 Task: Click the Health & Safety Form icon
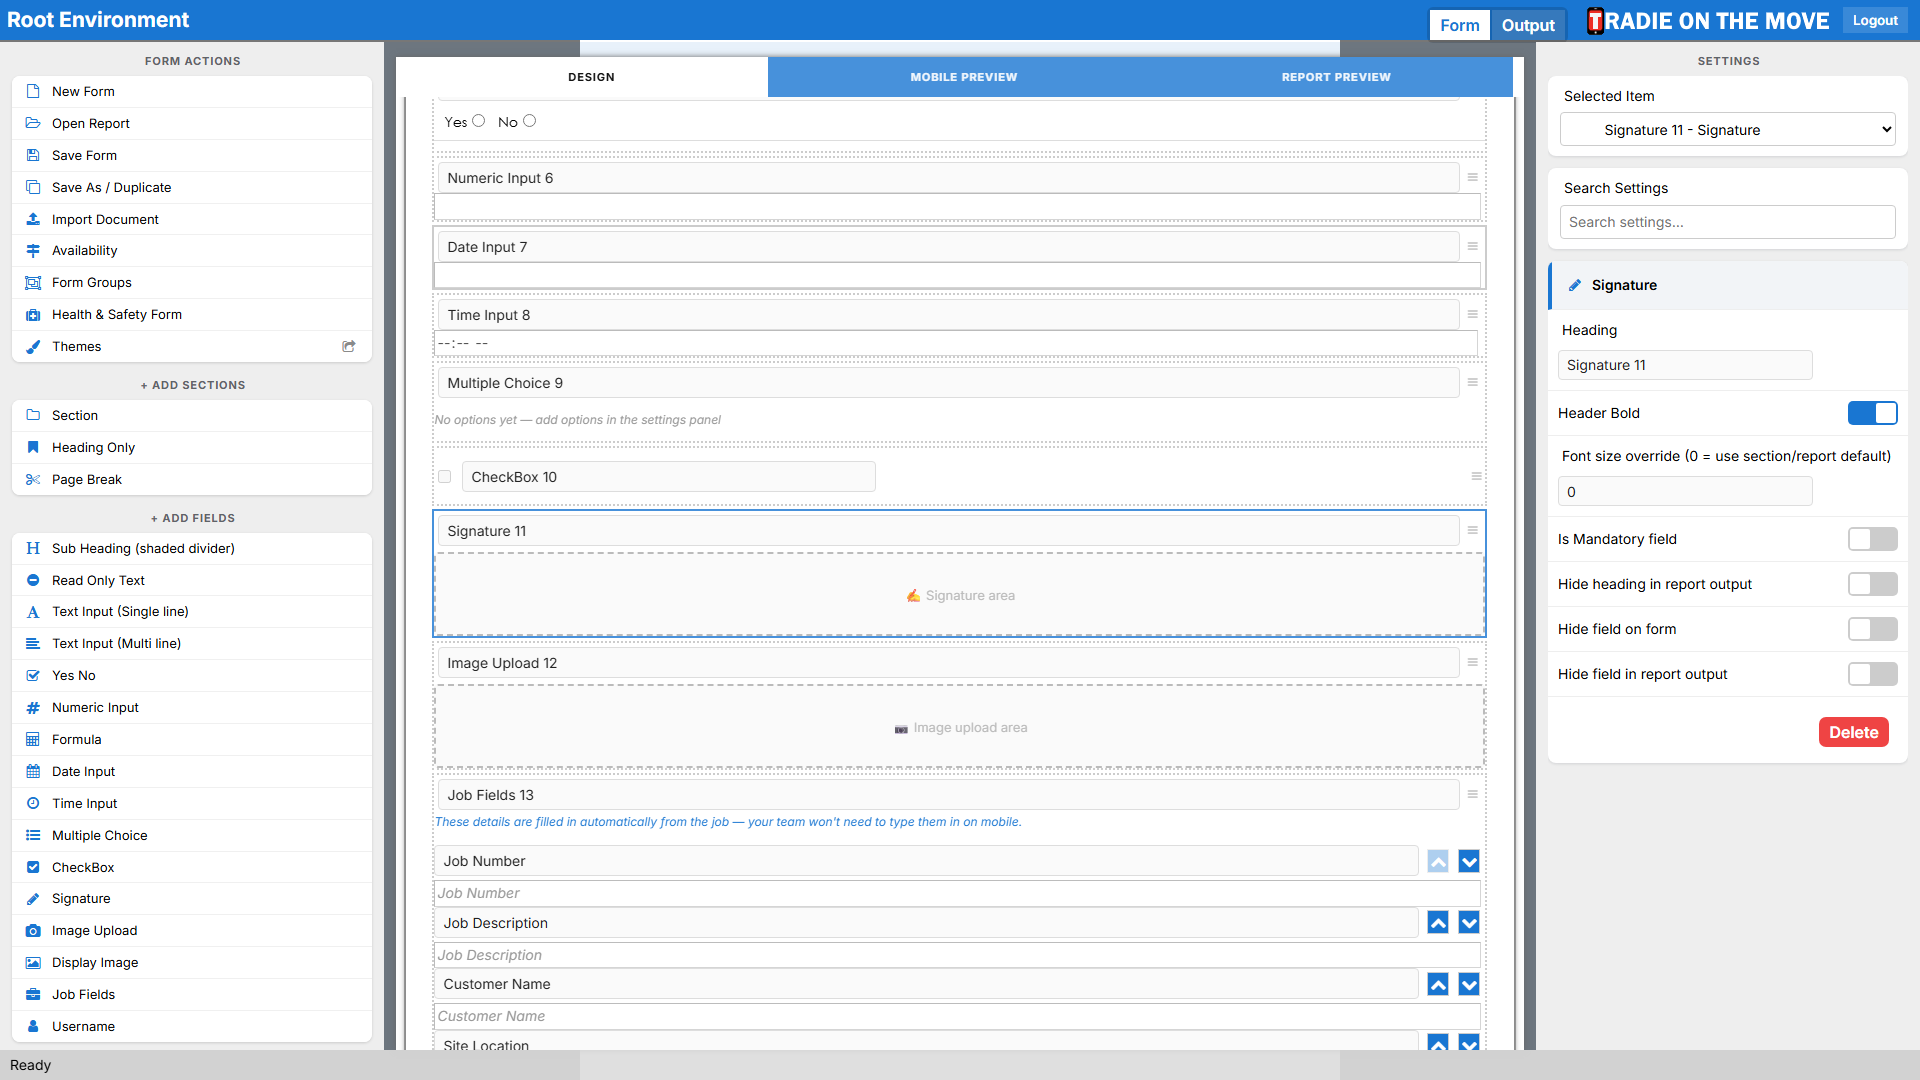click(33, 314)
